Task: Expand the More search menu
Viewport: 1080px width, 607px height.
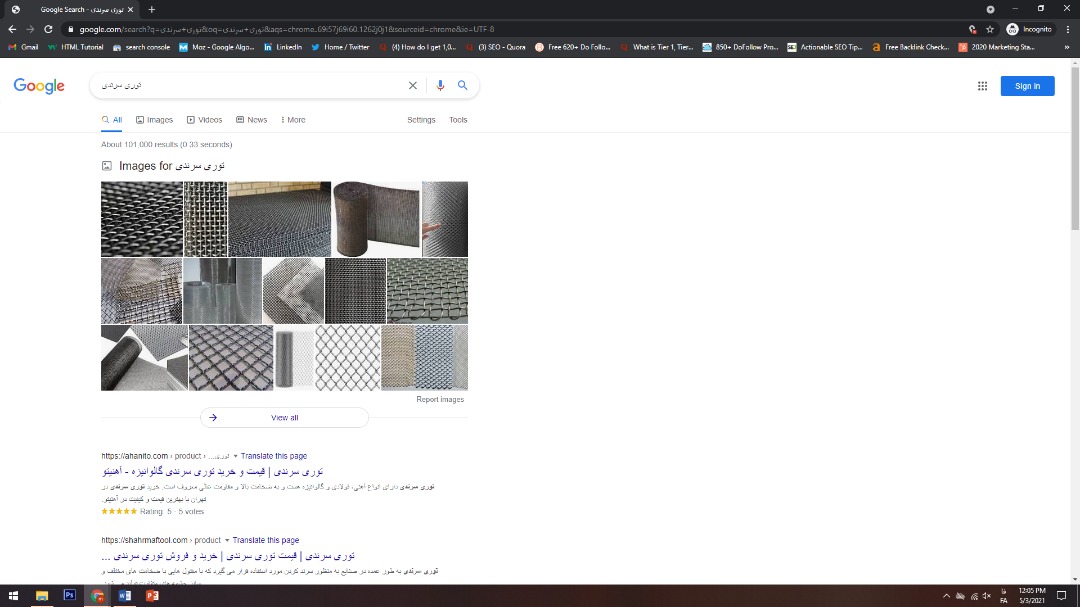Action: [293, 120]
